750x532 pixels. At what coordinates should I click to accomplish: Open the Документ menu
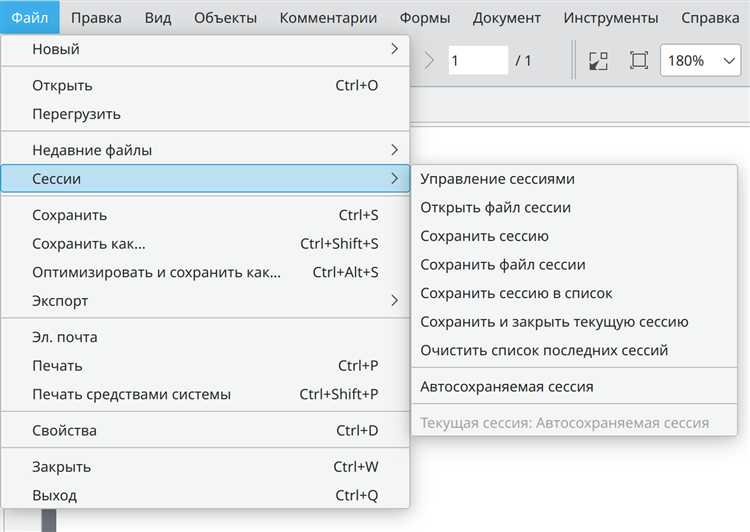pyautogui.click(x=507, y=18)
